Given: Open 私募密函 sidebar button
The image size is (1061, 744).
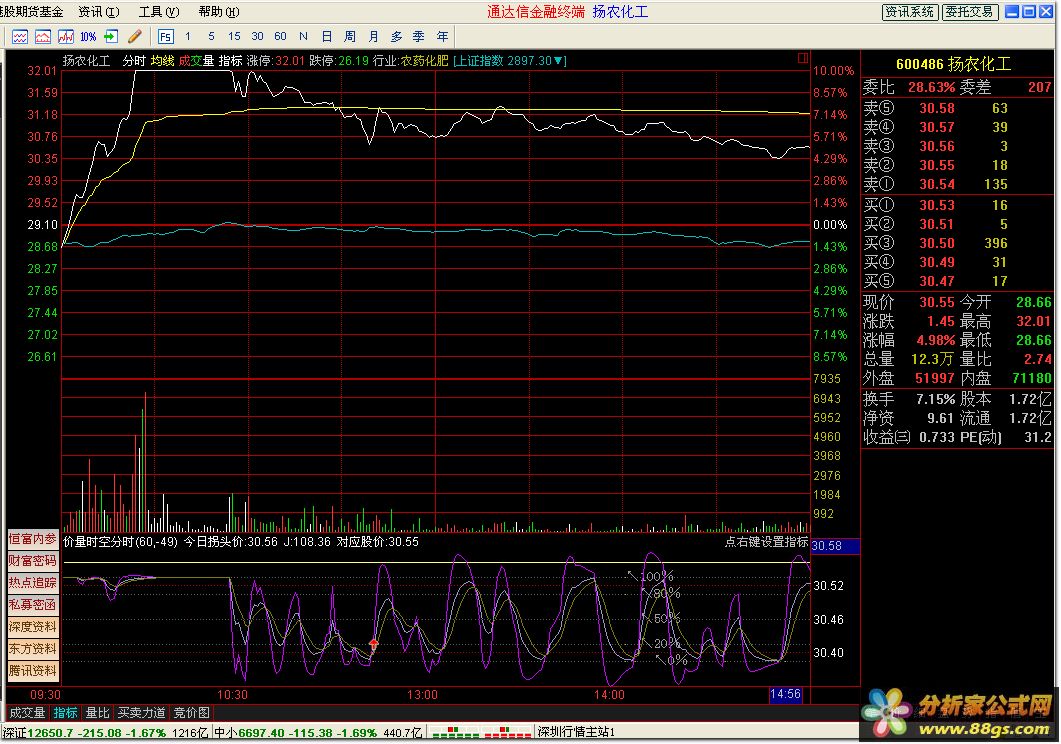Looking at the screenshot, I should tap(32, 605).
